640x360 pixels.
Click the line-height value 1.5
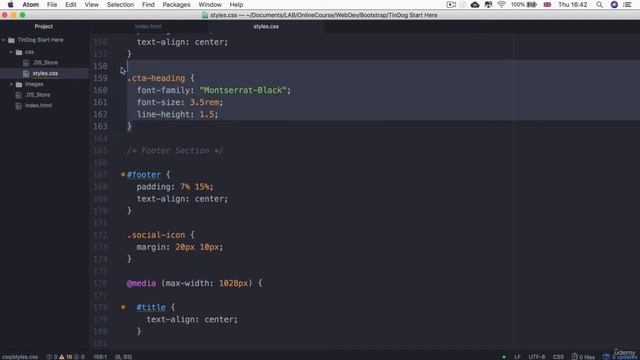[207, 114]
